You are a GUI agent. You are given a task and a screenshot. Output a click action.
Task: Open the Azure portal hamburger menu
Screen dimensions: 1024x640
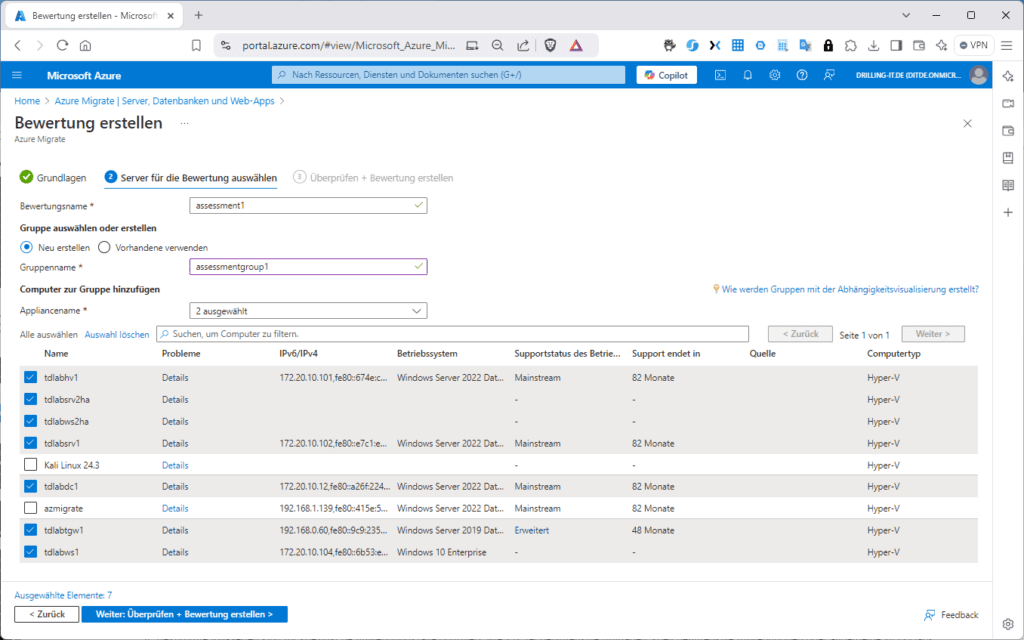[17, 75]
